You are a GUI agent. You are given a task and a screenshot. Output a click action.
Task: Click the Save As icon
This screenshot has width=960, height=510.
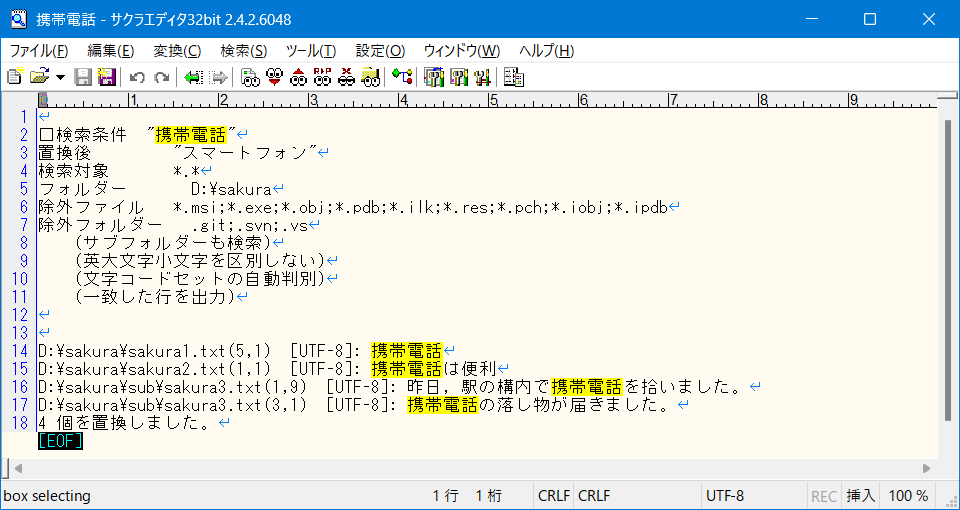(106, 77)
